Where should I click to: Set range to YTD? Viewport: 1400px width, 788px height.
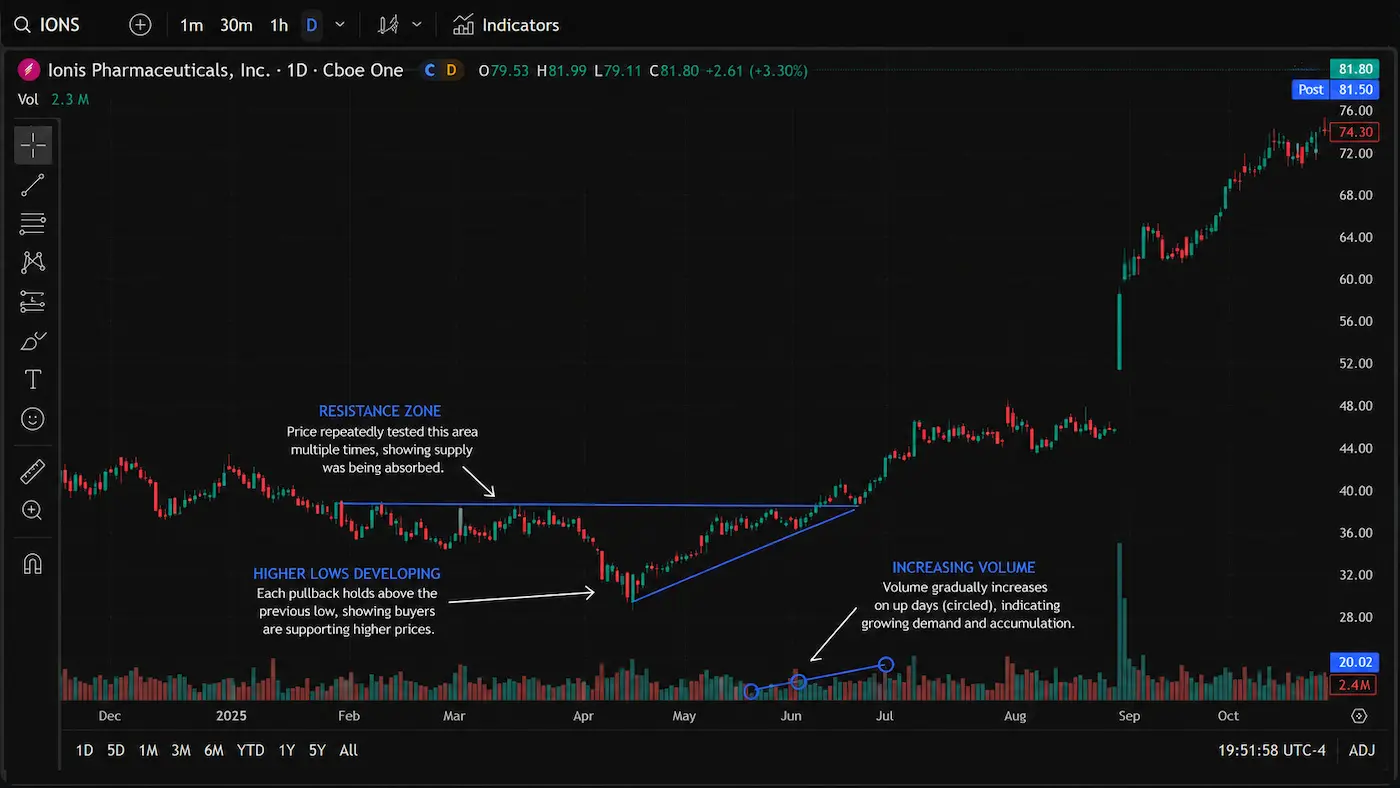click(x=250, y=750)
